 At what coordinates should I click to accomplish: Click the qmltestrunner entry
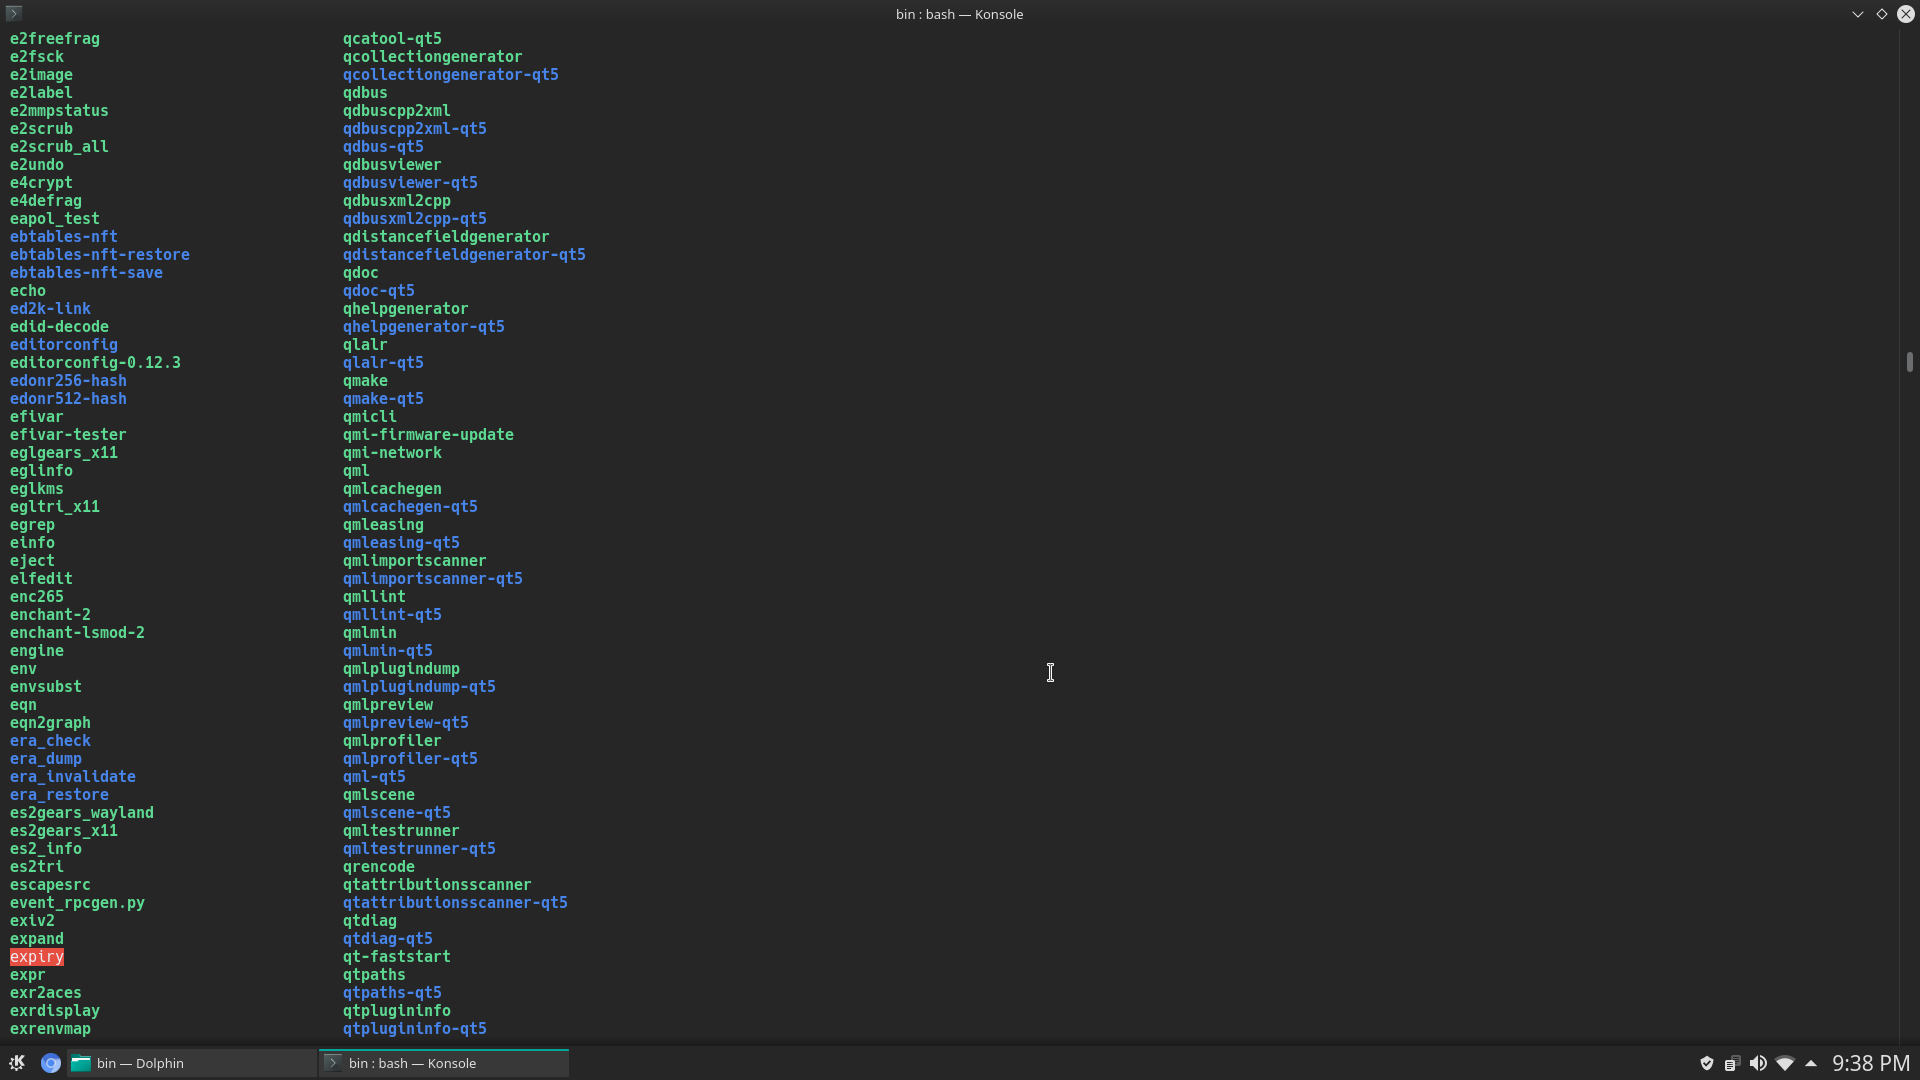tap(401, 831)
